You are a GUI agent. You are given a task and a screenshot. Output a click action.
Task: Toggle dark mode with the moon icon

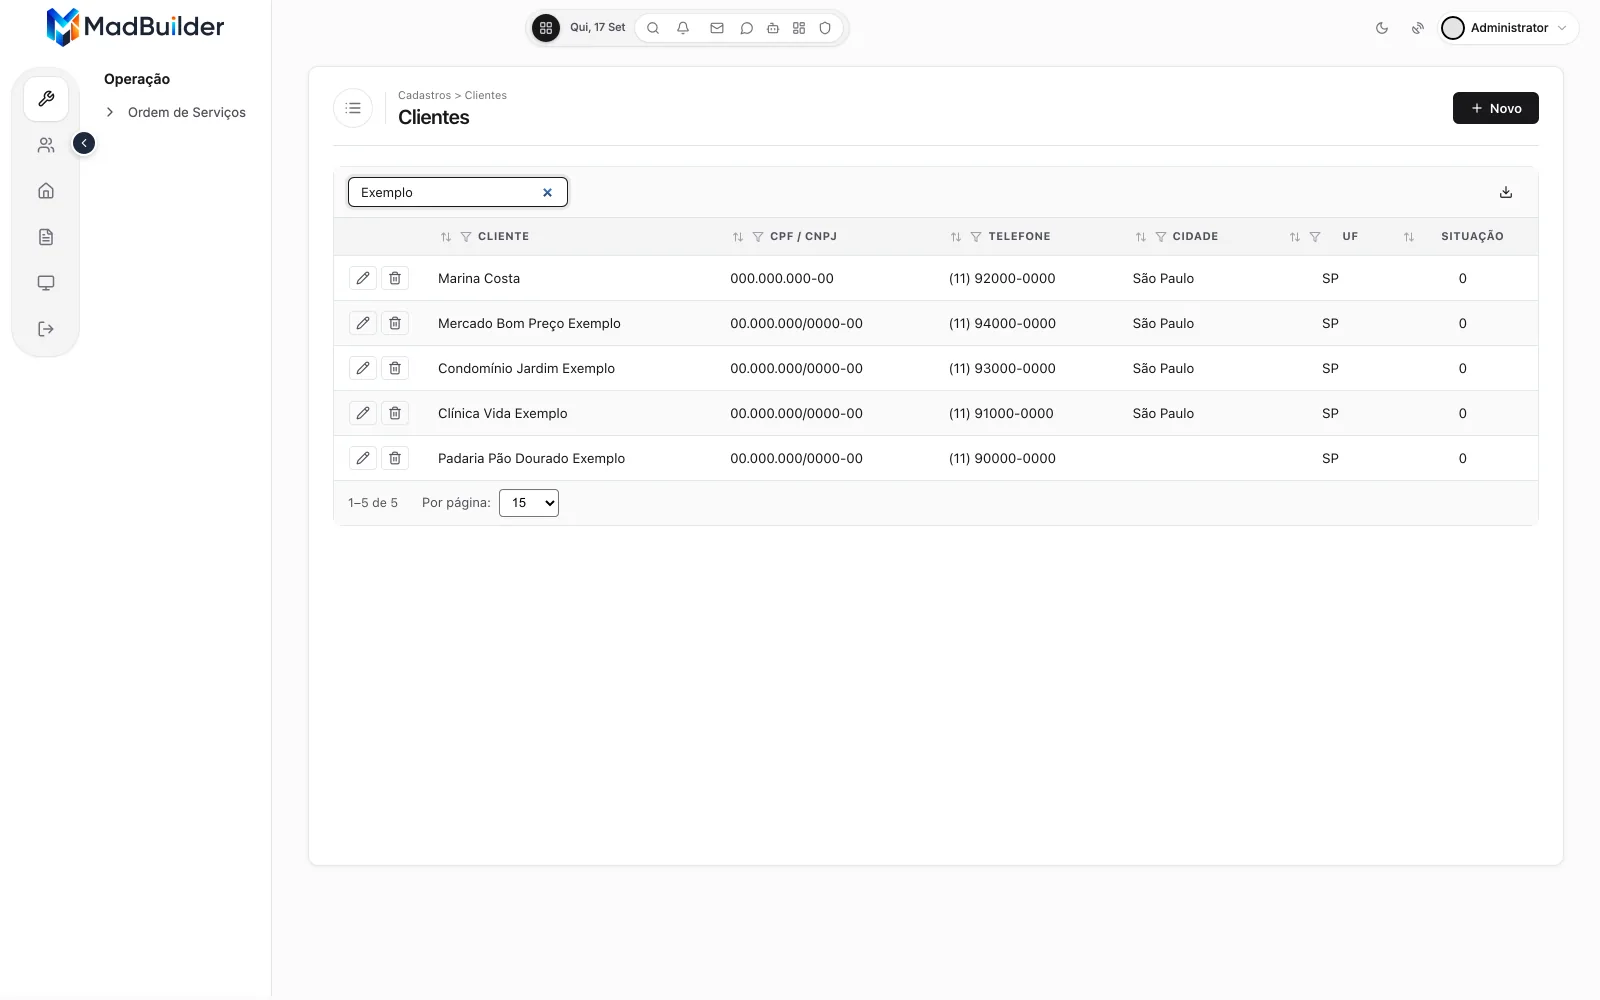point(1382,28)
